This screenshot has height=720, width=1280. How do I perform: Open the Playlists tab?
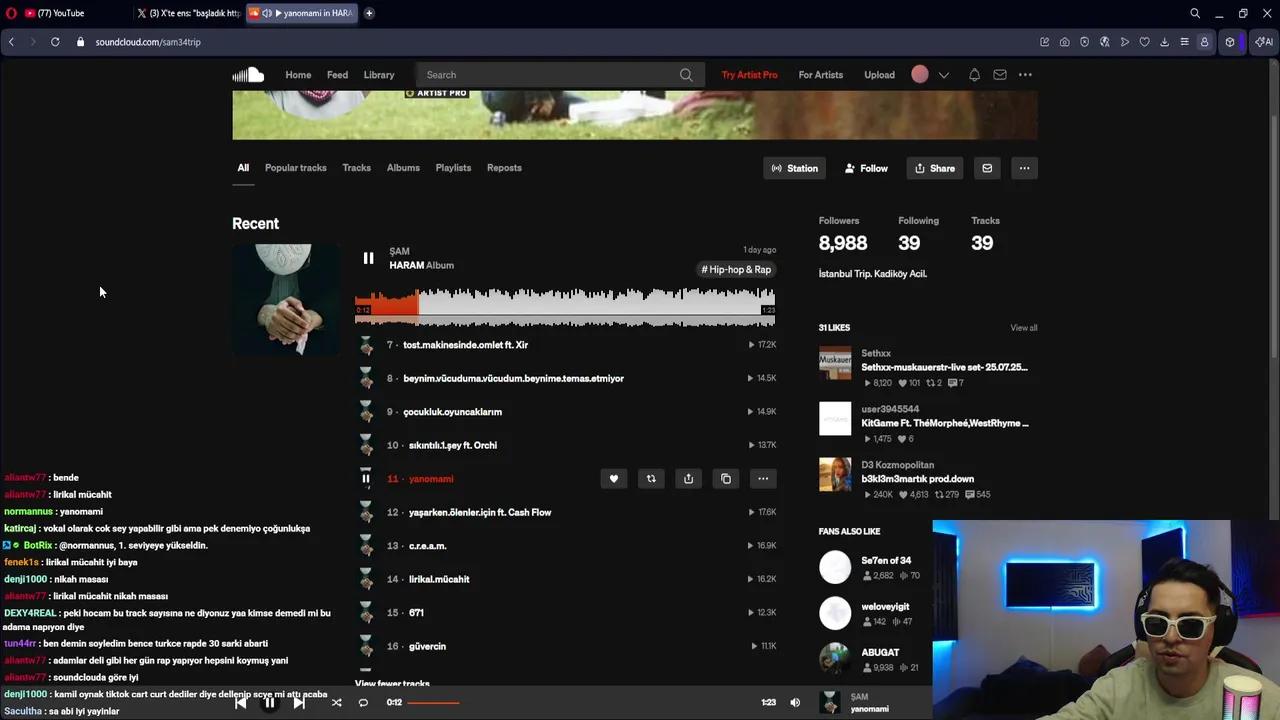tap(453, 168)
